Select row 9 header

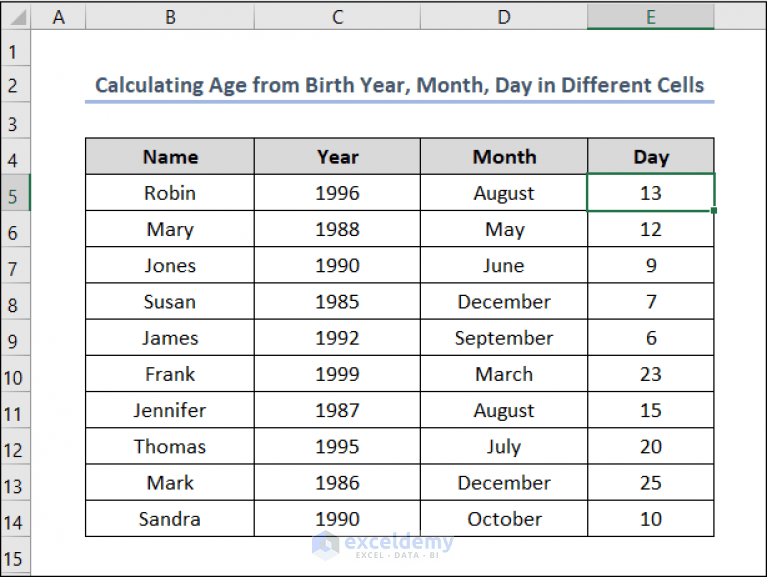(x=15, y=338)
